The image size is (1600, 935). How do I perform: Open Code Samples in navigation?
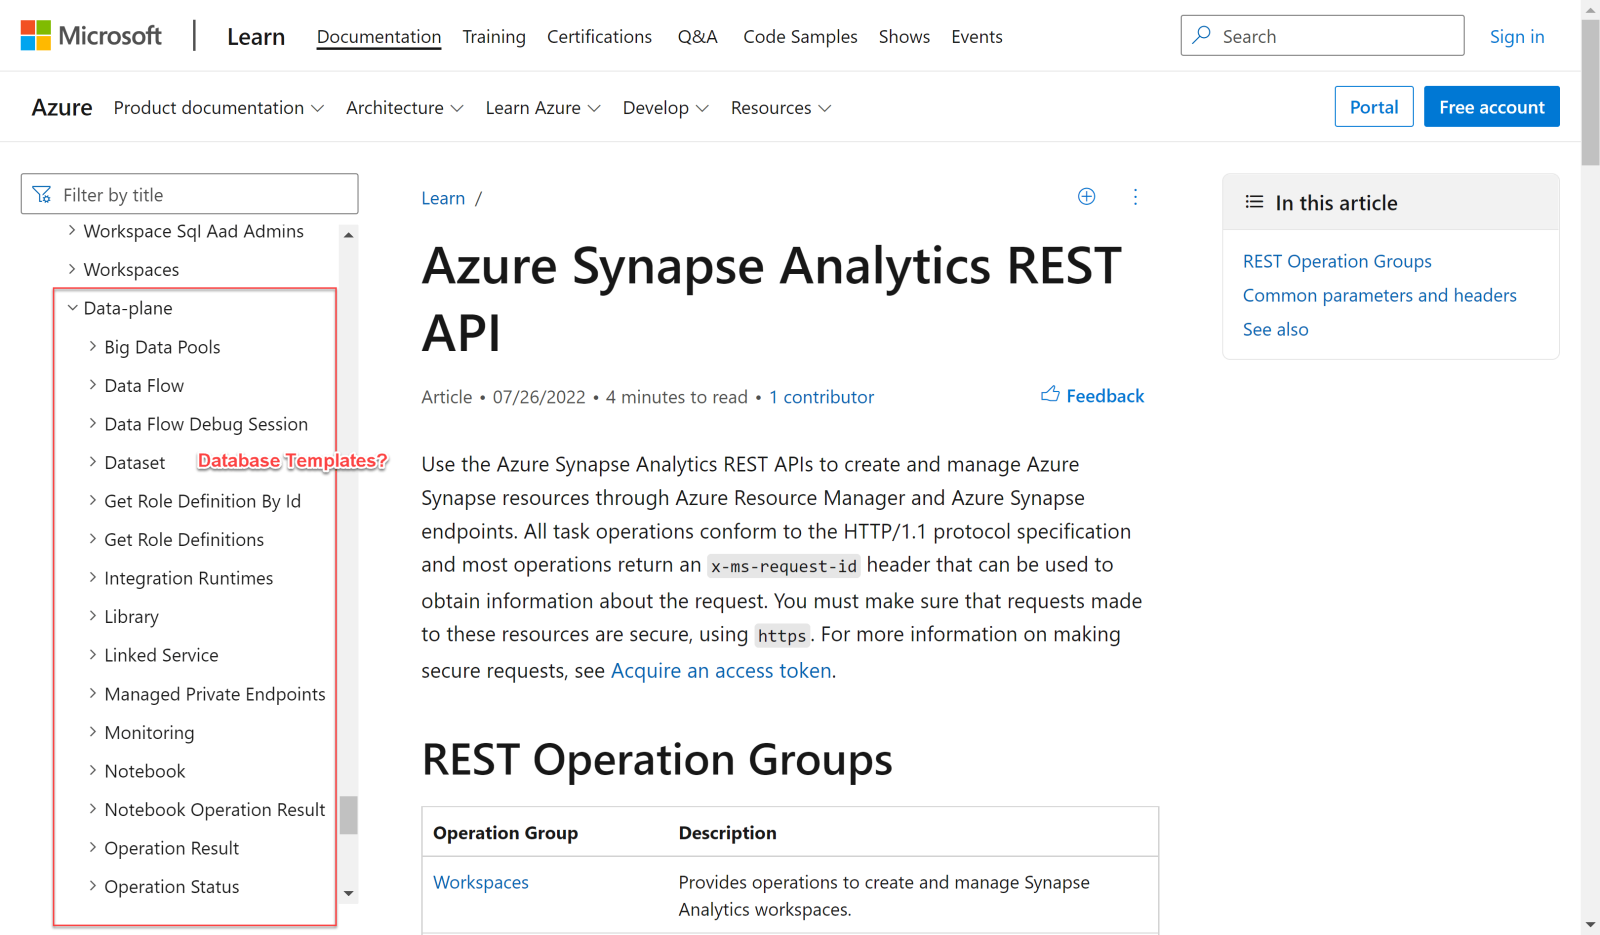800,37
